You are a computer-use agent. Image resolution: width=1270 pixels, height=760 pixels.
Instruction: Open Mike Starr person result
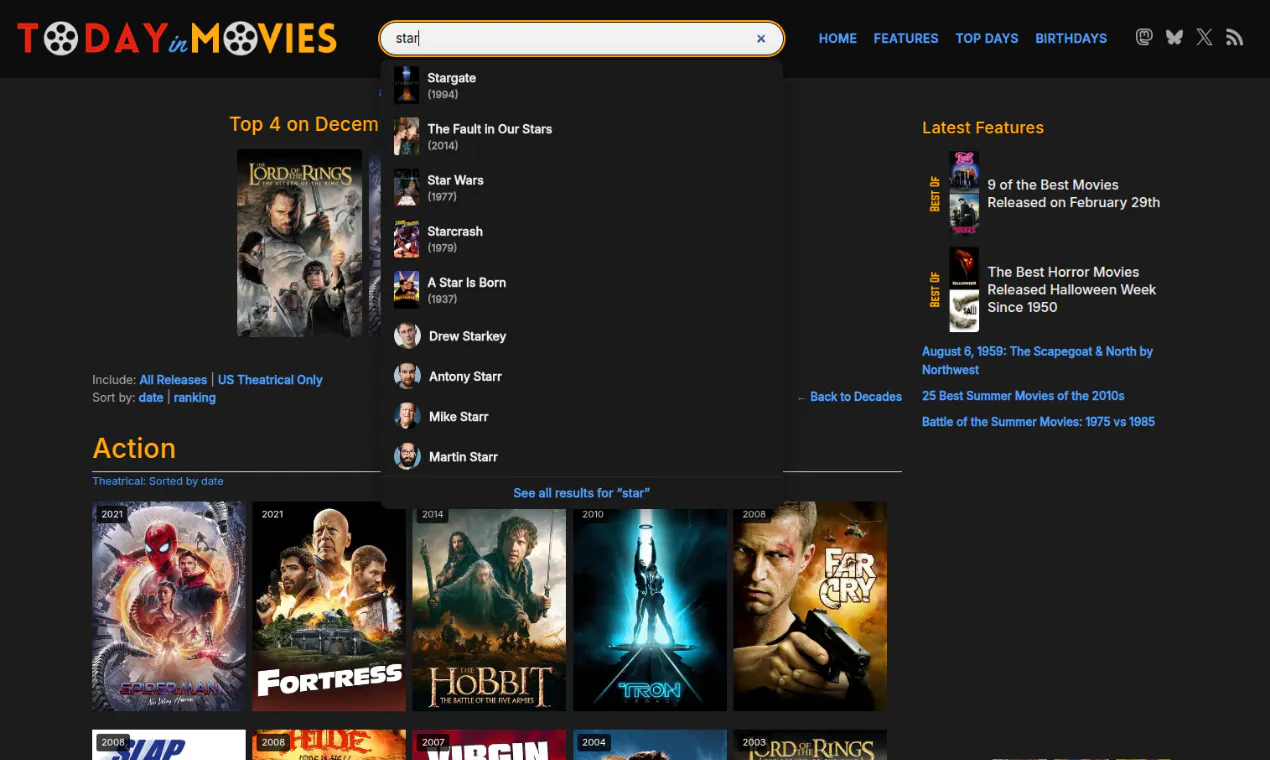(x=581, y=416)
